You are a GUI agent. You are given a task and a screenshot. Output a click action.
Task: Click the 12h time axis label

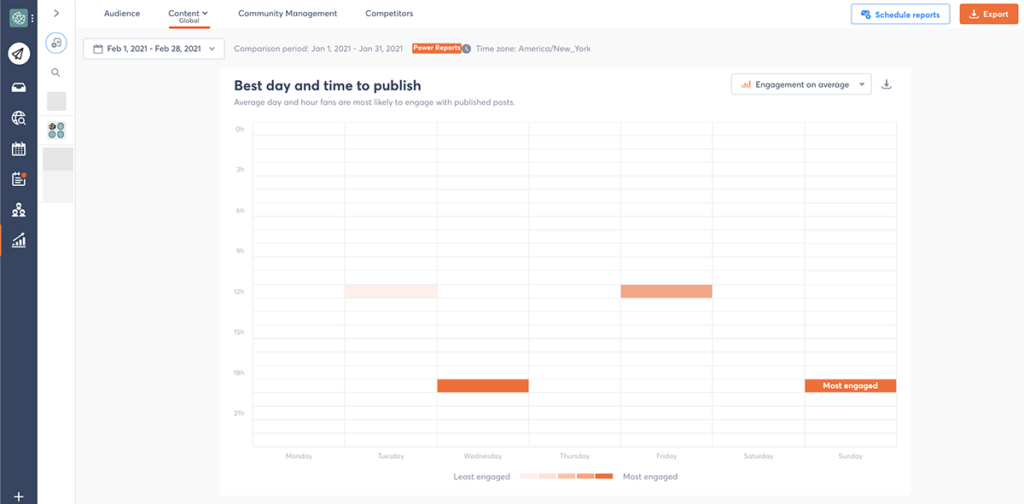(x=239, y=291)
